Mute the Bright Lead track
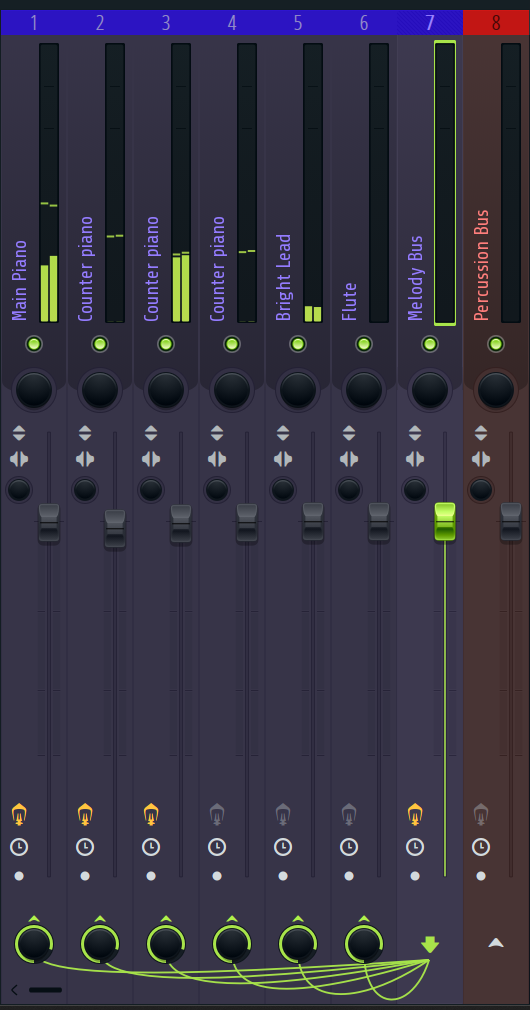530x1010 pixels. (298, 344)
